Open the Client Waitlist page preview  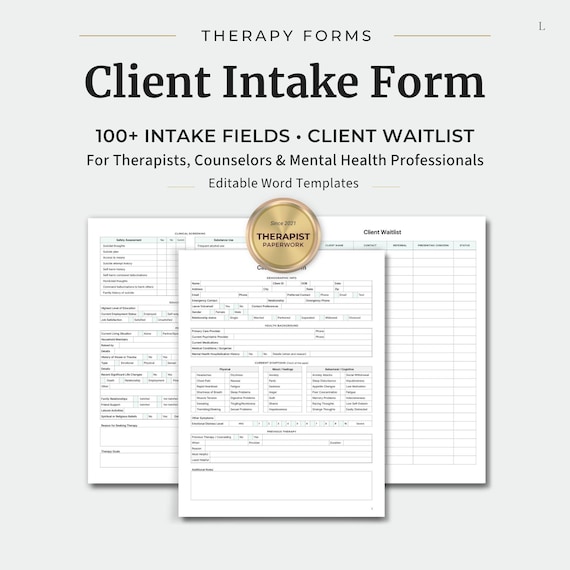pyautogui.click(x=435, y=350)
